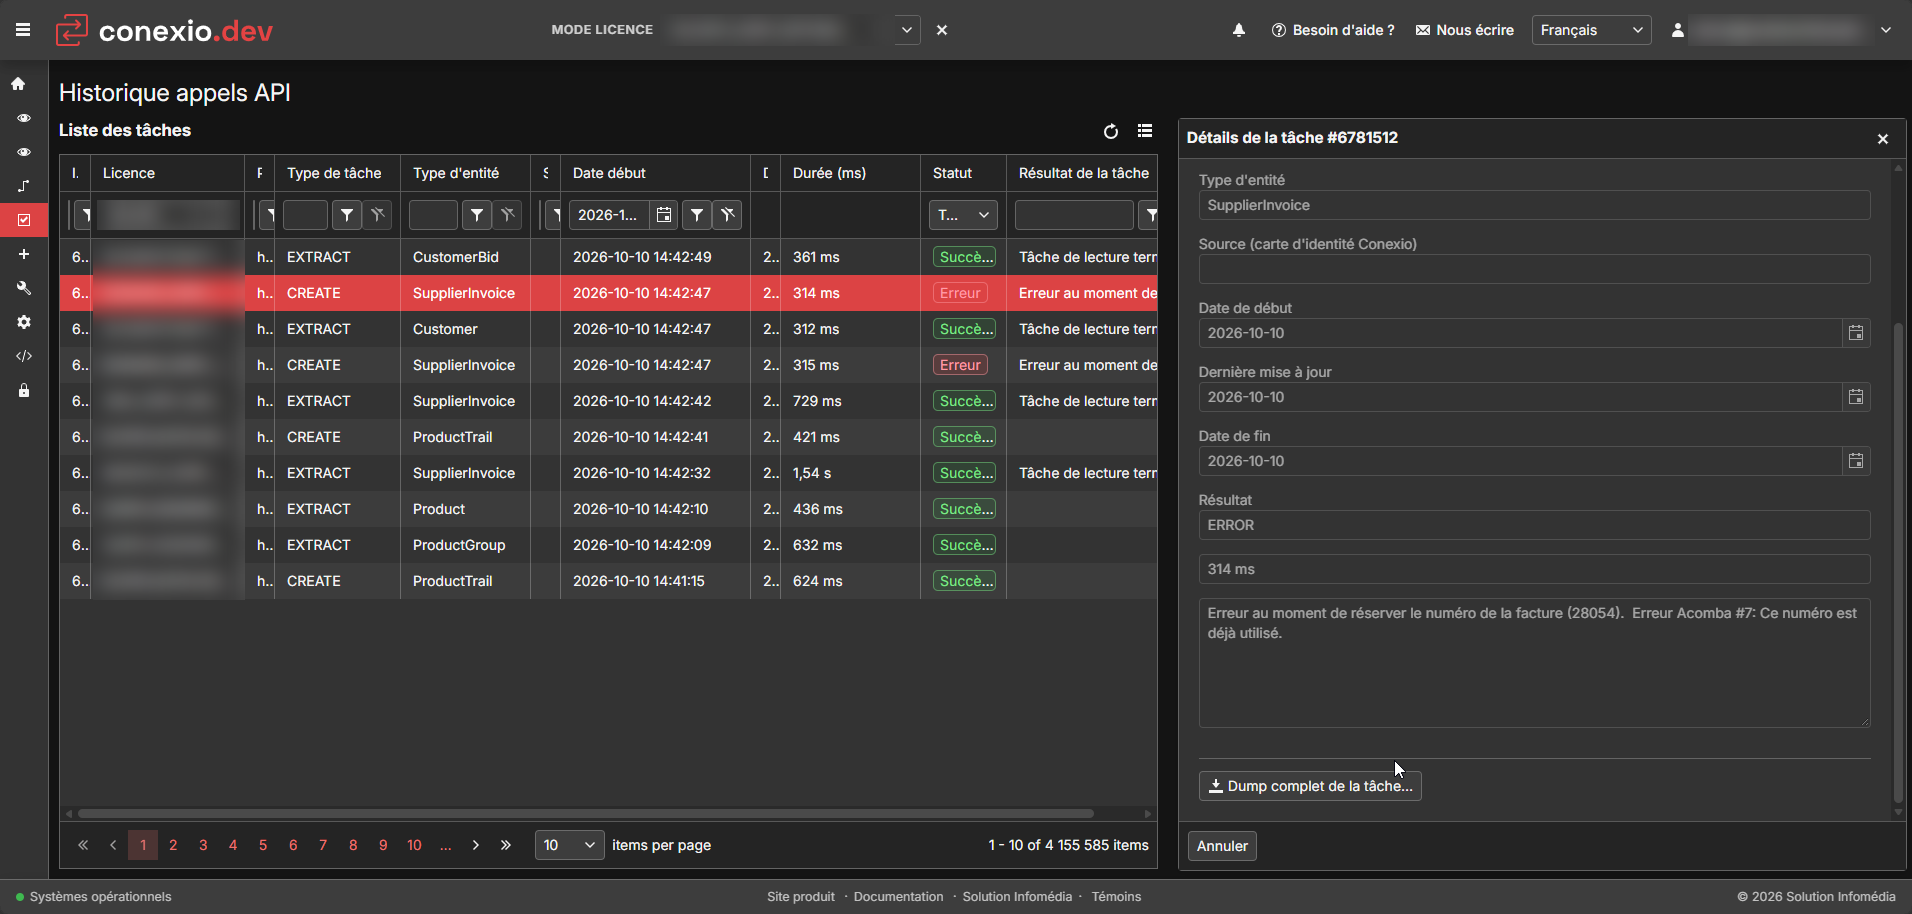Viewport: 1912px width, 914px height.
Task: Open Nous écrire link
Action: [x=1465, y=30]
